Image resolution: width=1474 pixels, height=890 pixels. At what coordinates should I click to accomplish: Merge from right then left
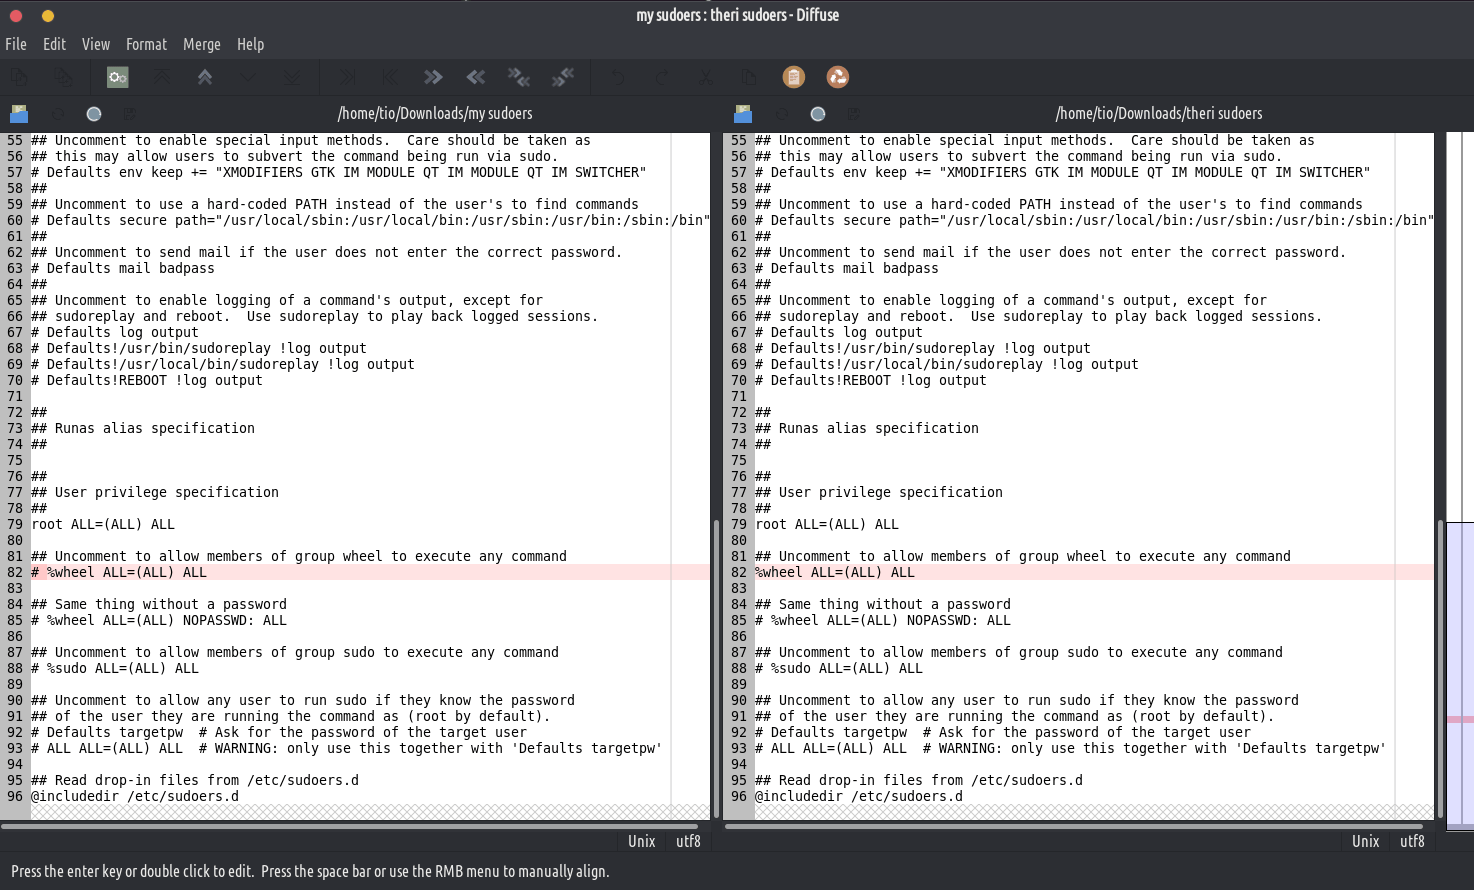(x=563, y=77)
